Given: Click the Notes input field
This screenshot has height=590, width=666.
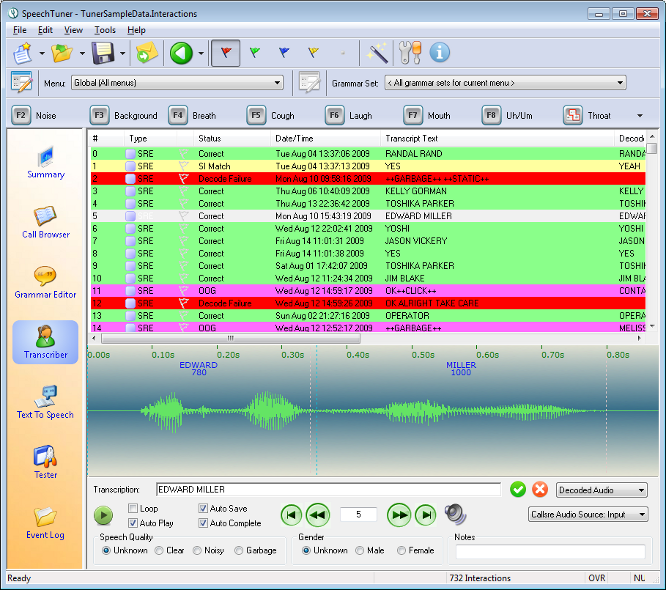Looking at the screenshot, I should click(550, 551).
